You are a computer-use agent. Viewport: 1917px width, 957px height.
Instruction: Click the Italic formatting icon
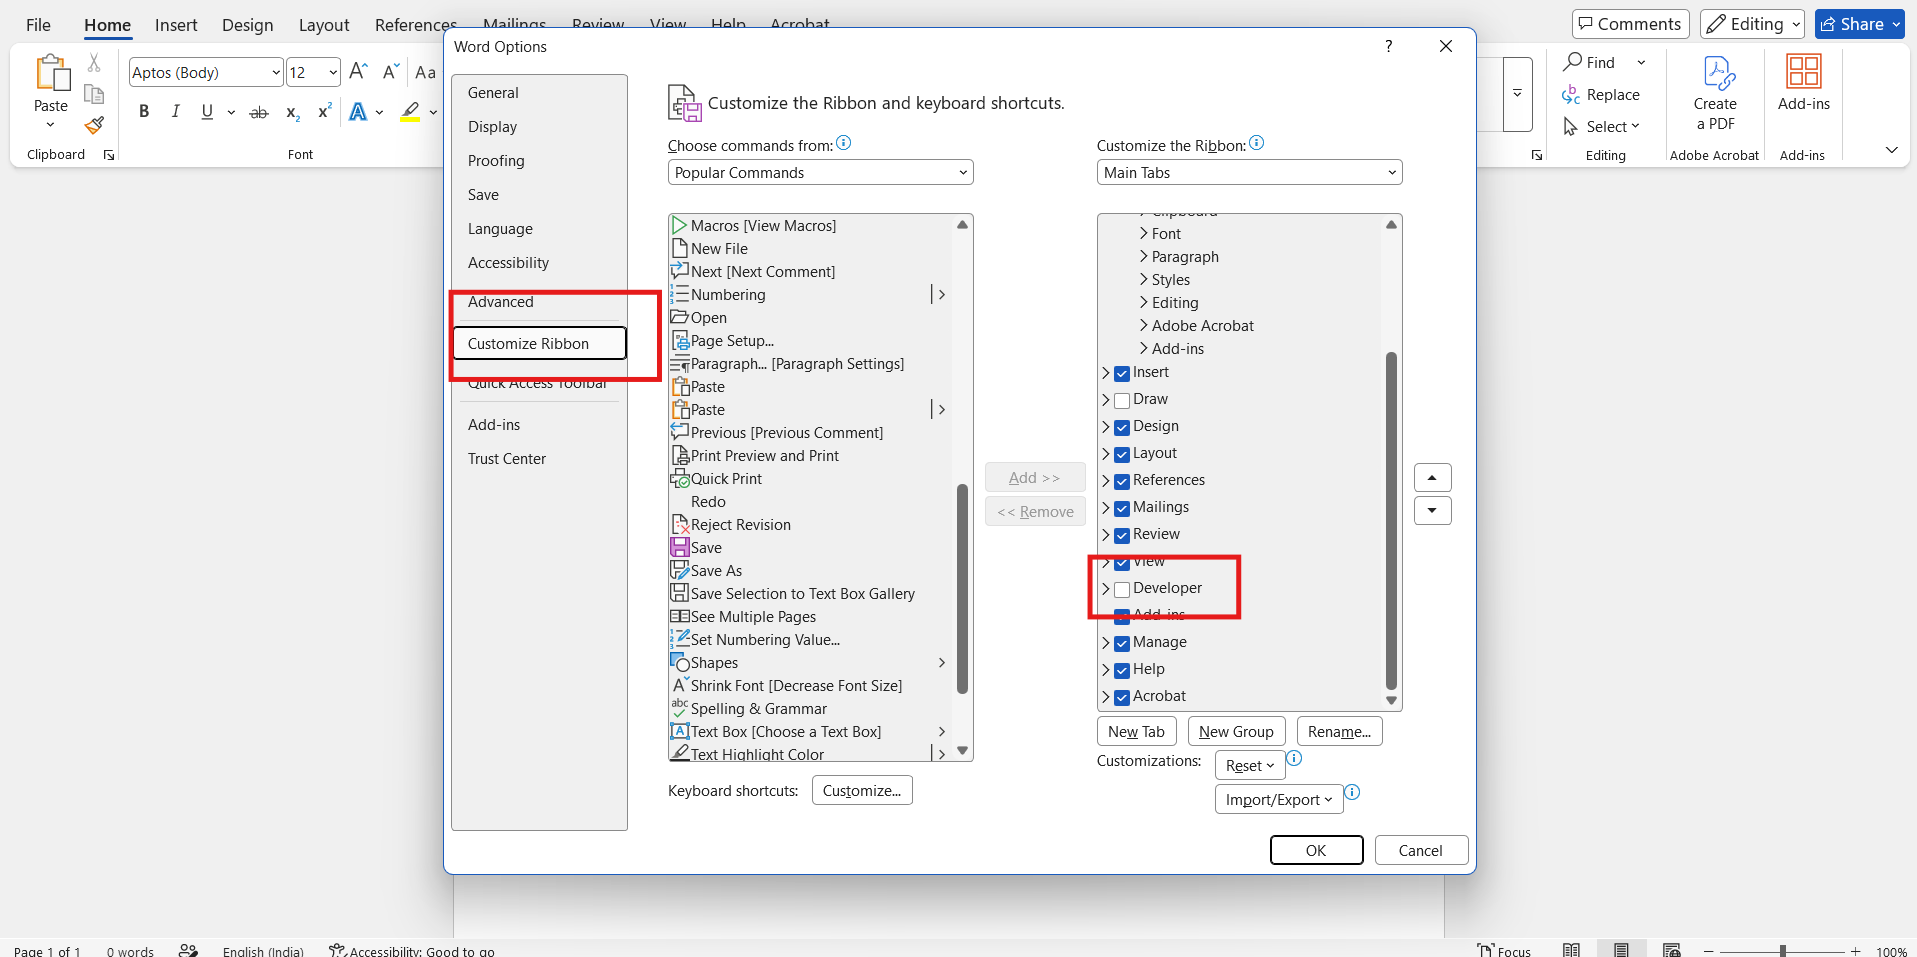click(175, 112)
